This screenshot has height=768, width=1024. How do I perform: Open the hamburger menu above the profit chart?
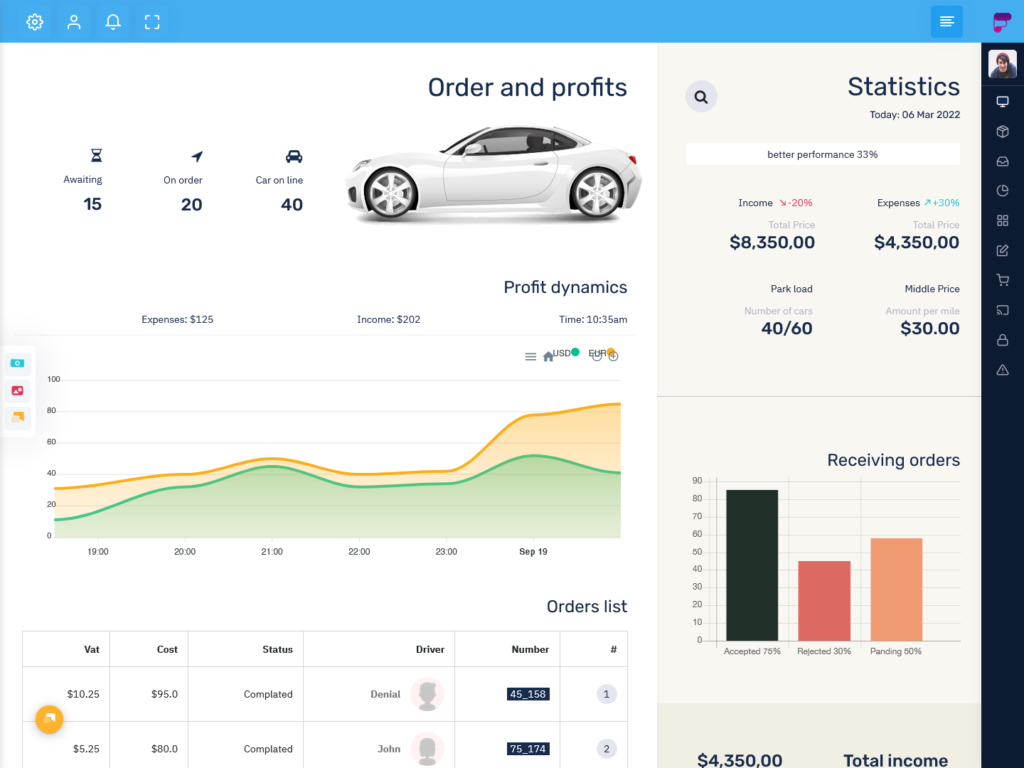click(x=531, y=356)
